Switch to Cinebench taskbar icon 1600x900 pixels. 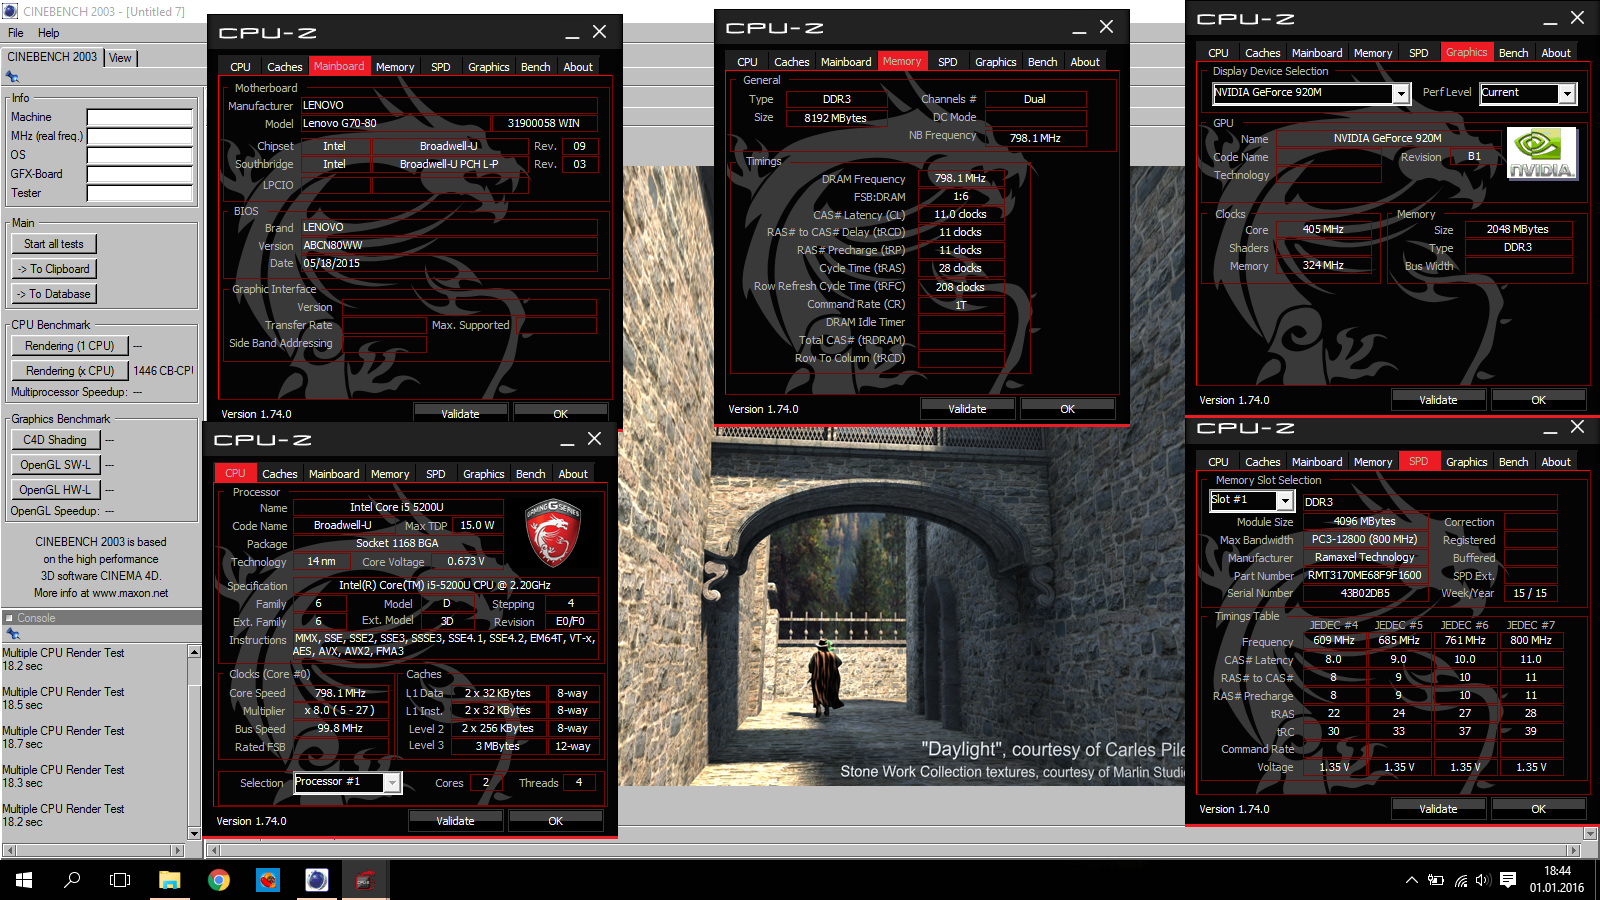316,880
